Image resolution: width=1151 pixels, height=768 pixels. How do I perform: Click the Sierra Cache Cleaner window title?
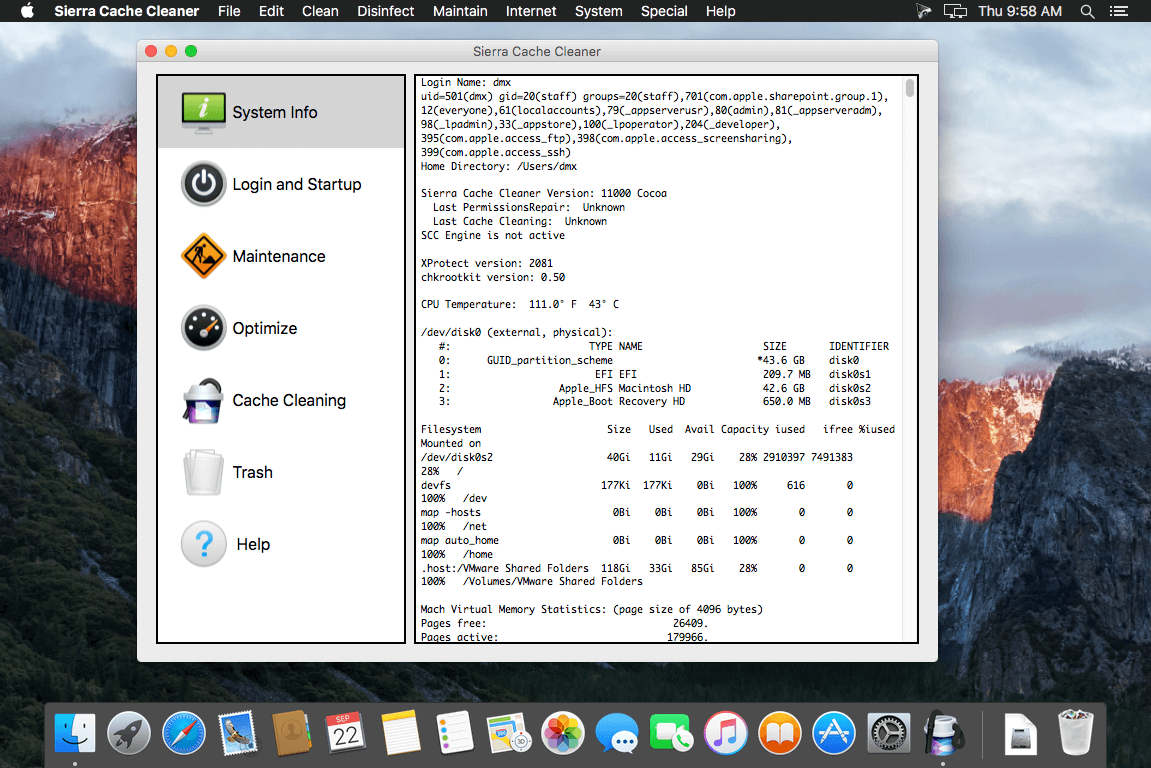coord(537,51)
